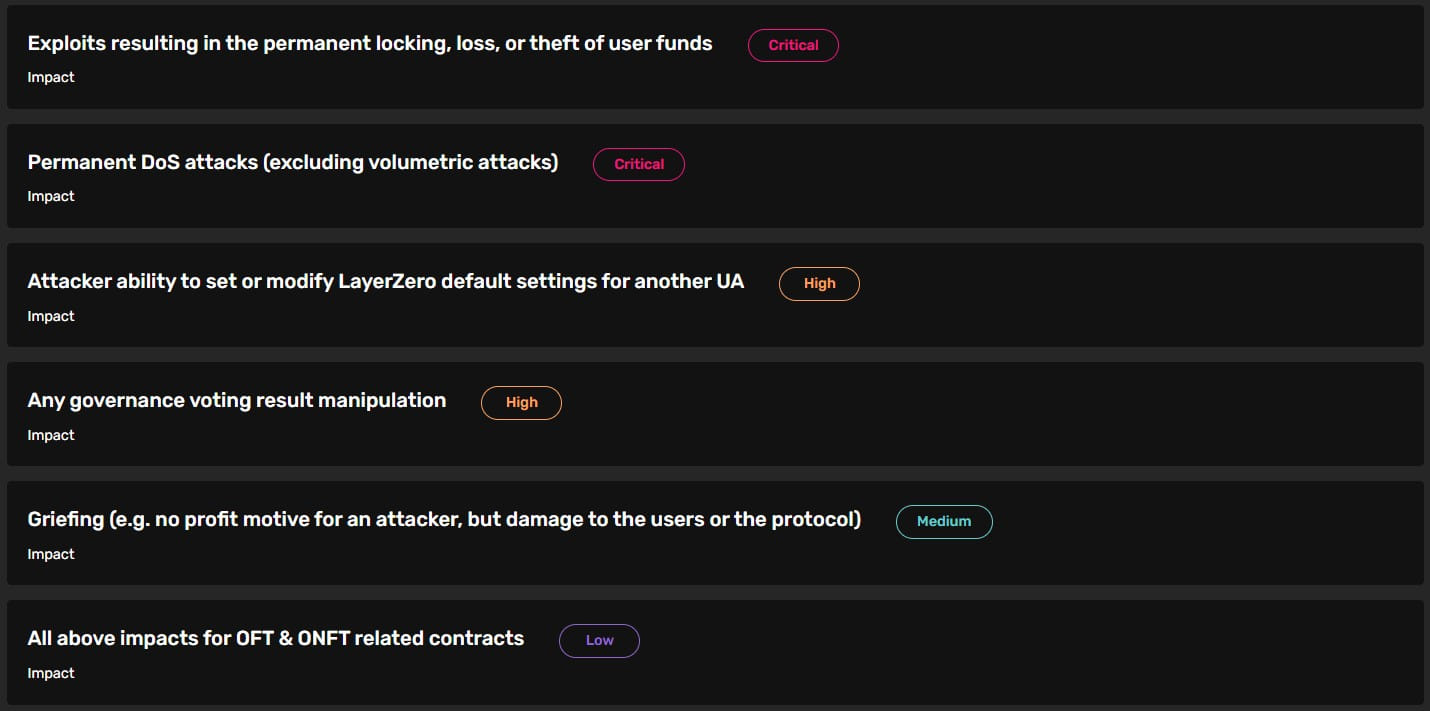This screenshot has width=1430, height=711.
Task: Click the 'Griefing' impact title
Action: pyautogui.click(x=444, y=520)
